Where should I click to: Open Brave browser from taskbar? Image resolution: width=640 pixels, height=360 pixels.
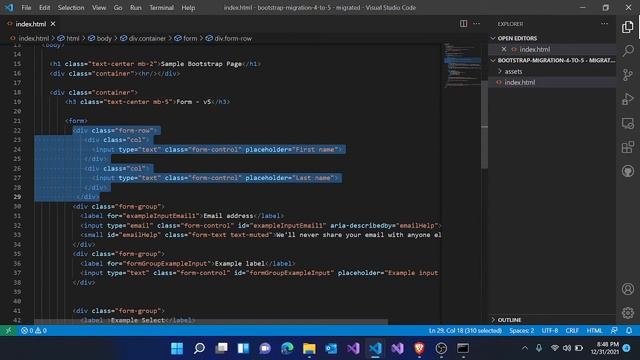pos(419,348)
